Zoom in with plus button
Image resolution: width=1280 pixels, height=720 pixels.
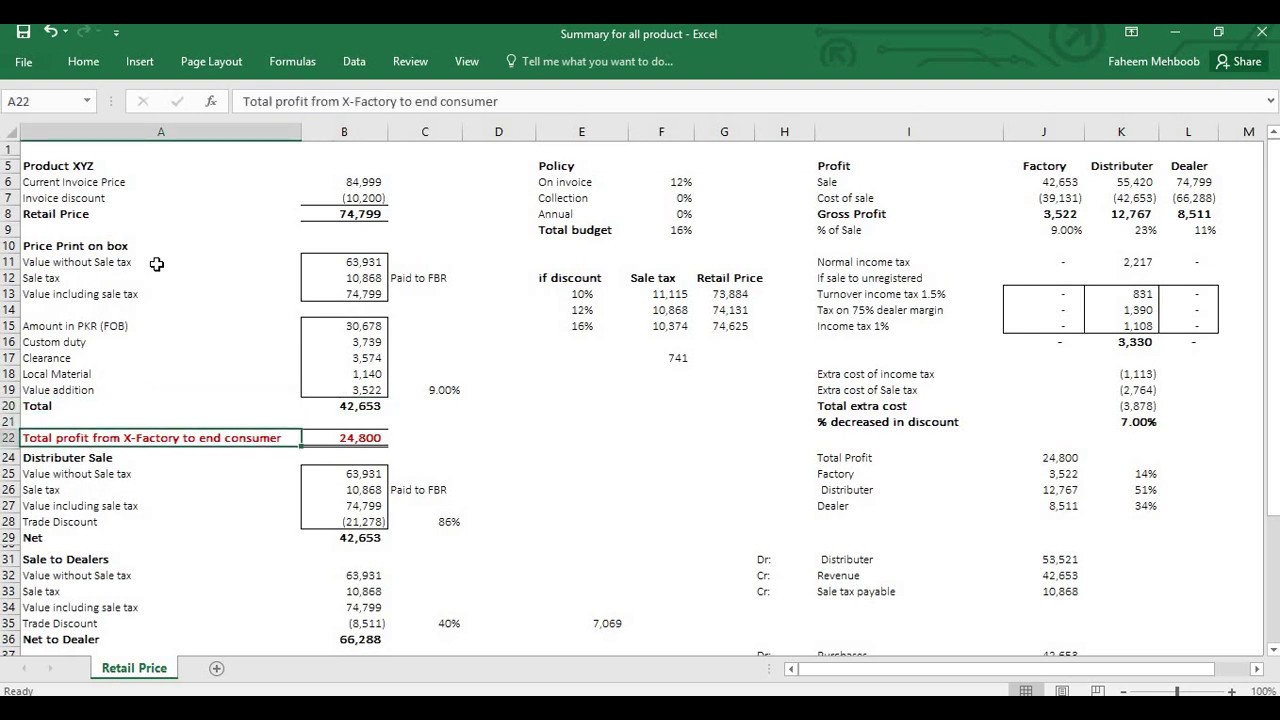tap(1231, 691)
